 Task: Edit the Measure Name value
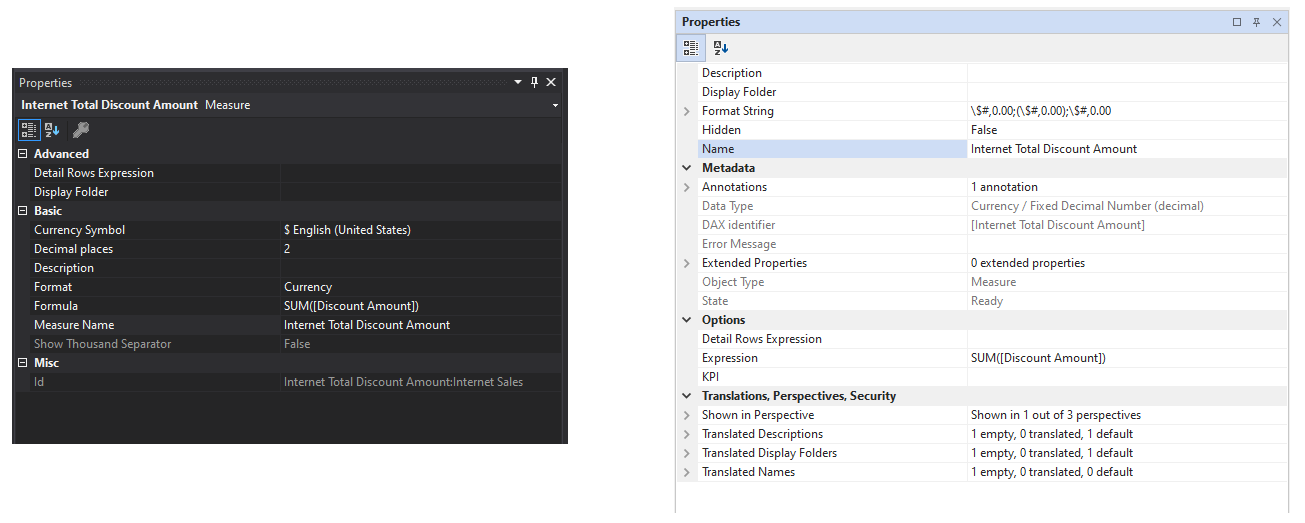[x=423, y=325]
